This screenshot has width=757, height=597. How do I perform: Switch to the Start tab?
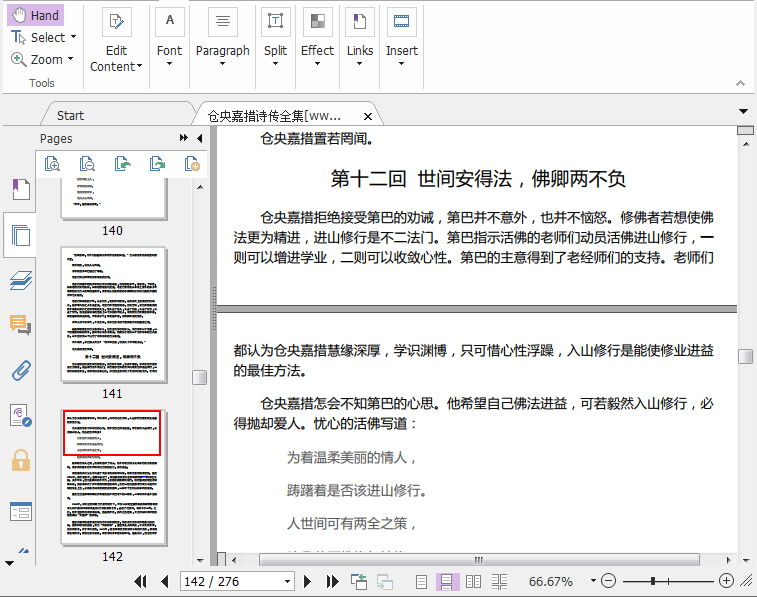click(x=71, y=115)
